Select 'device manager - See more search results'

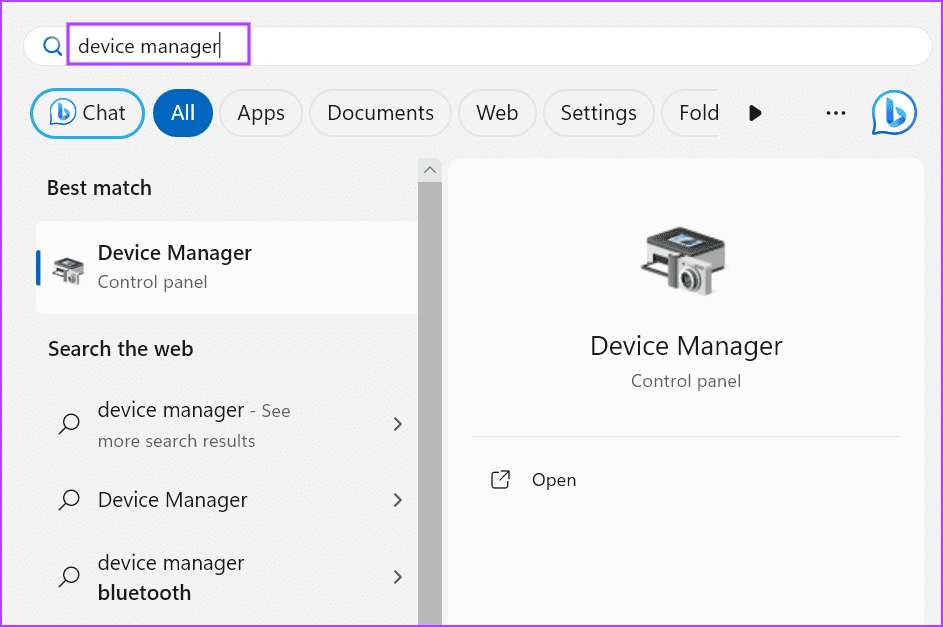click(x=227, y=424)
